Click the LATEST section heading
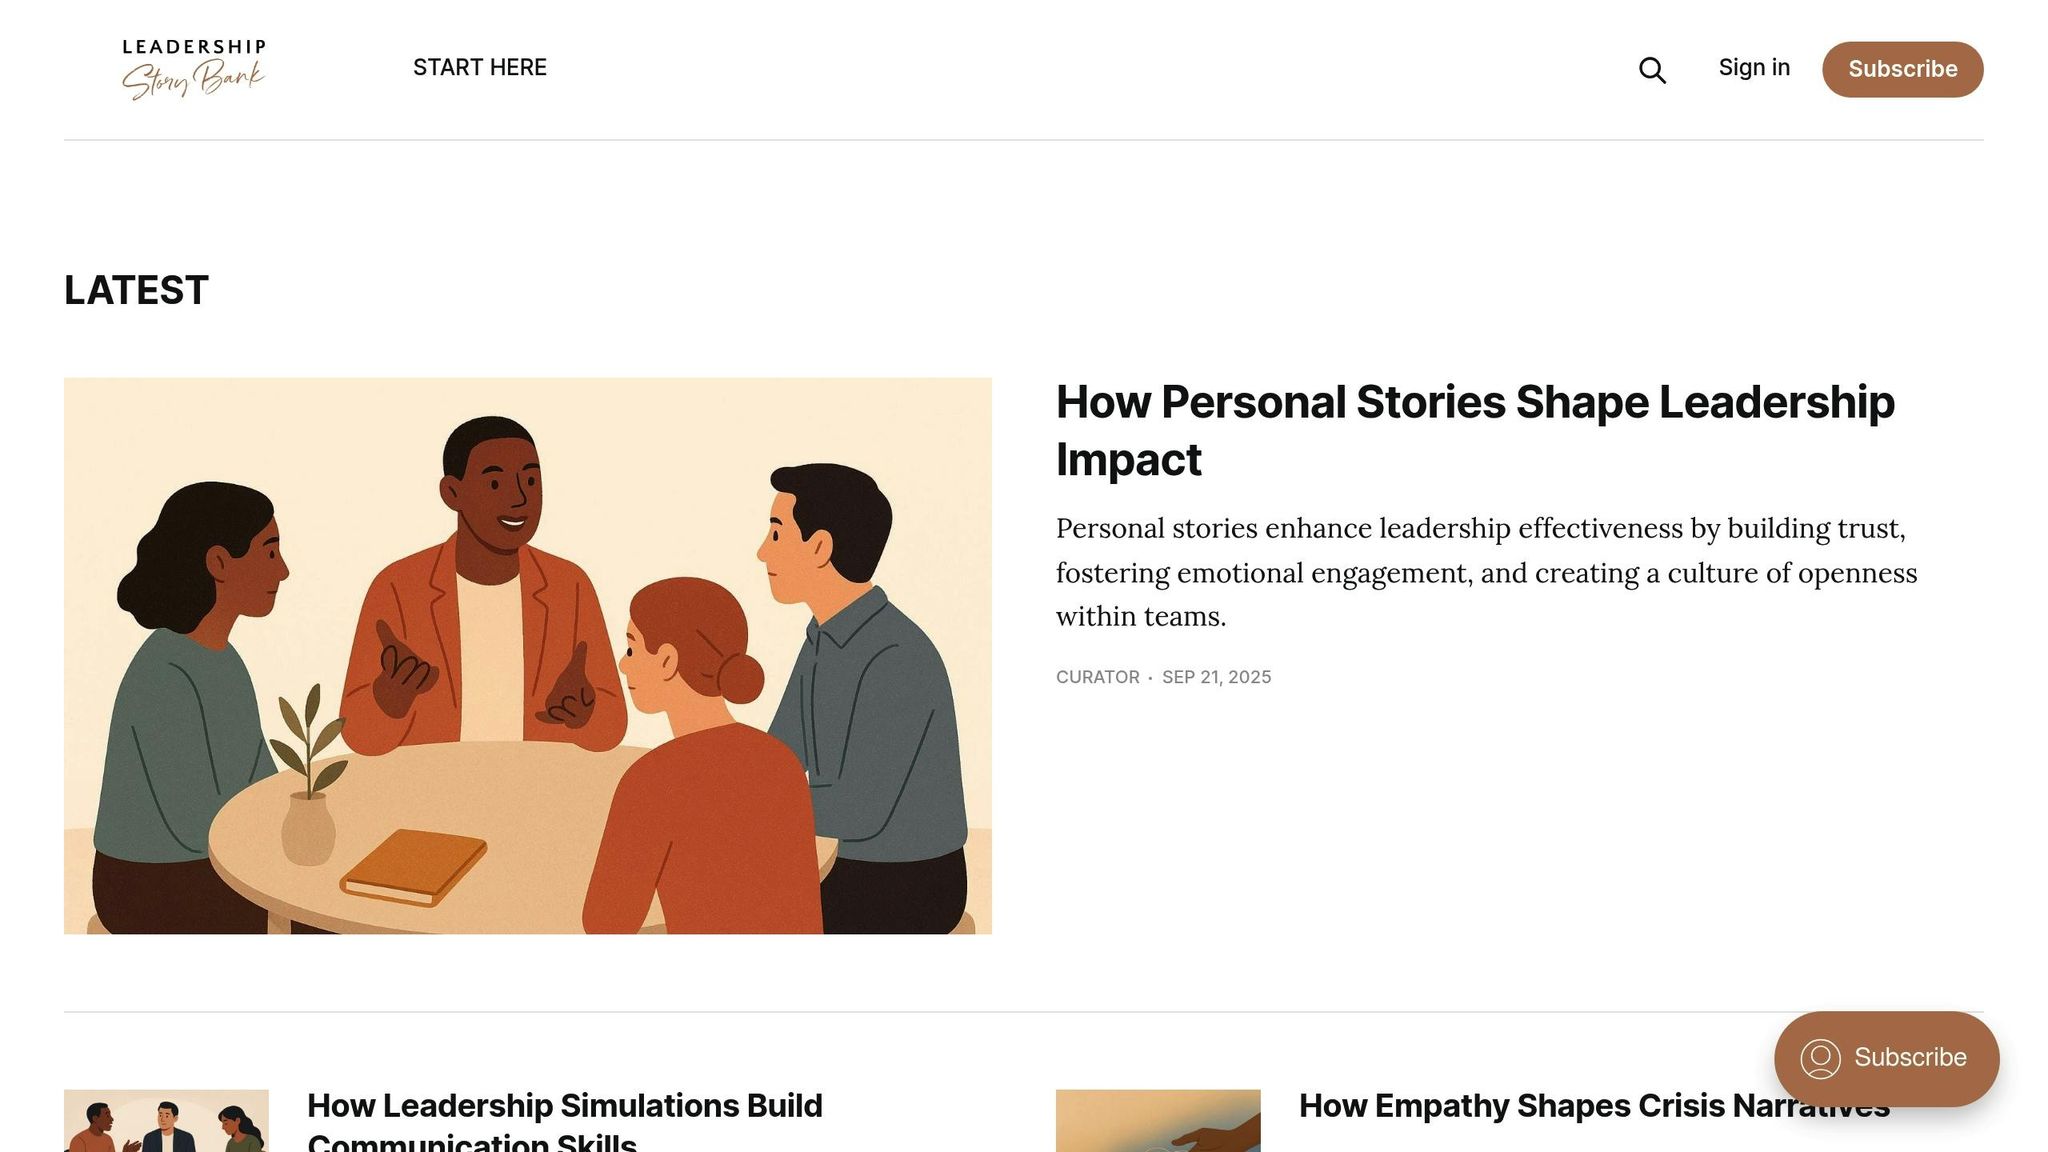Image resolution: width=2048 pixels, height=1152 pixels. [136, 290]
